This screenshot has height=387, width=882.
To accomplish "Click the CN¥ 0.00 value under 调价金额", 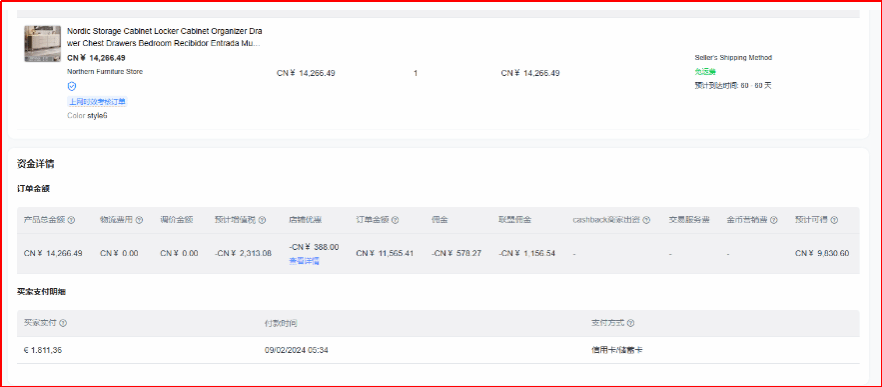I will tap(179, 254).
